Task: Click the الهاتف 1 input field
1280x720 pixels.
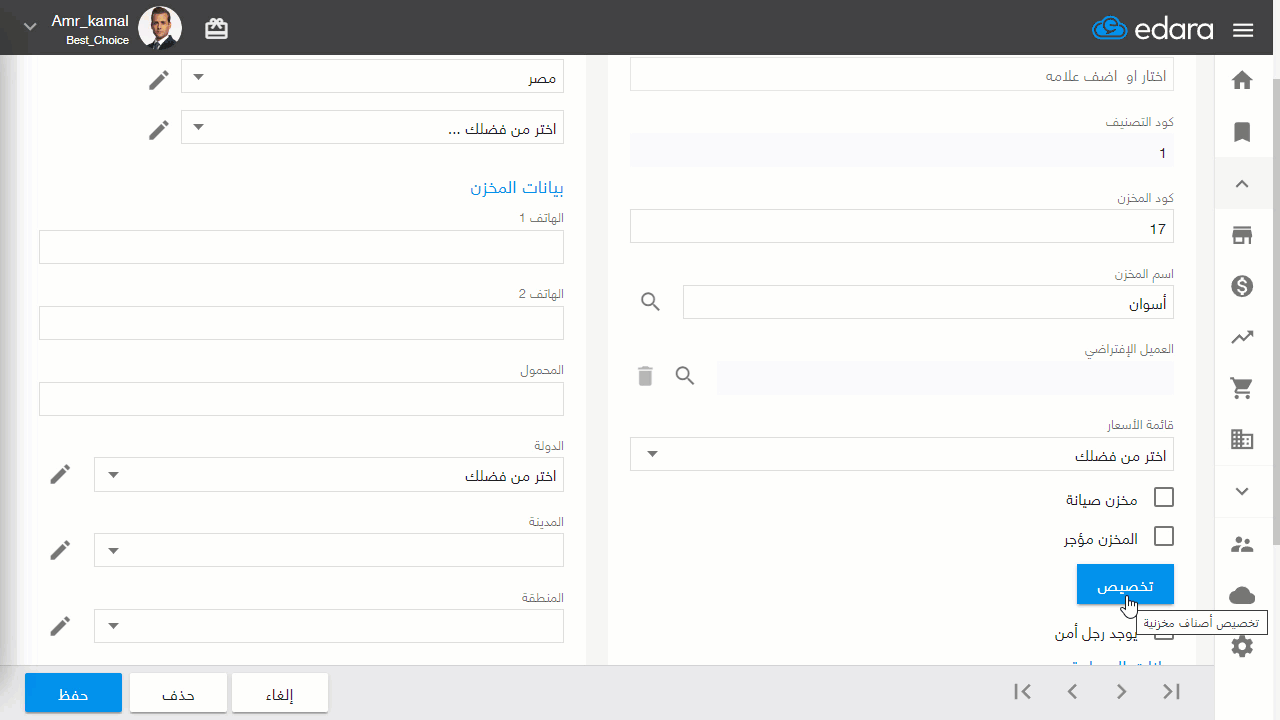Action: coord(301,247)
